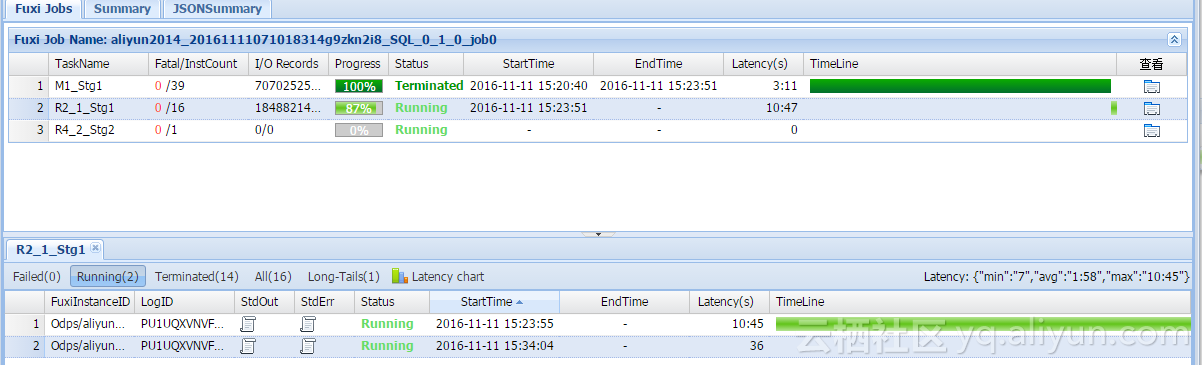Close the R2_1_Stg1 detail tab

click(95, 248)
